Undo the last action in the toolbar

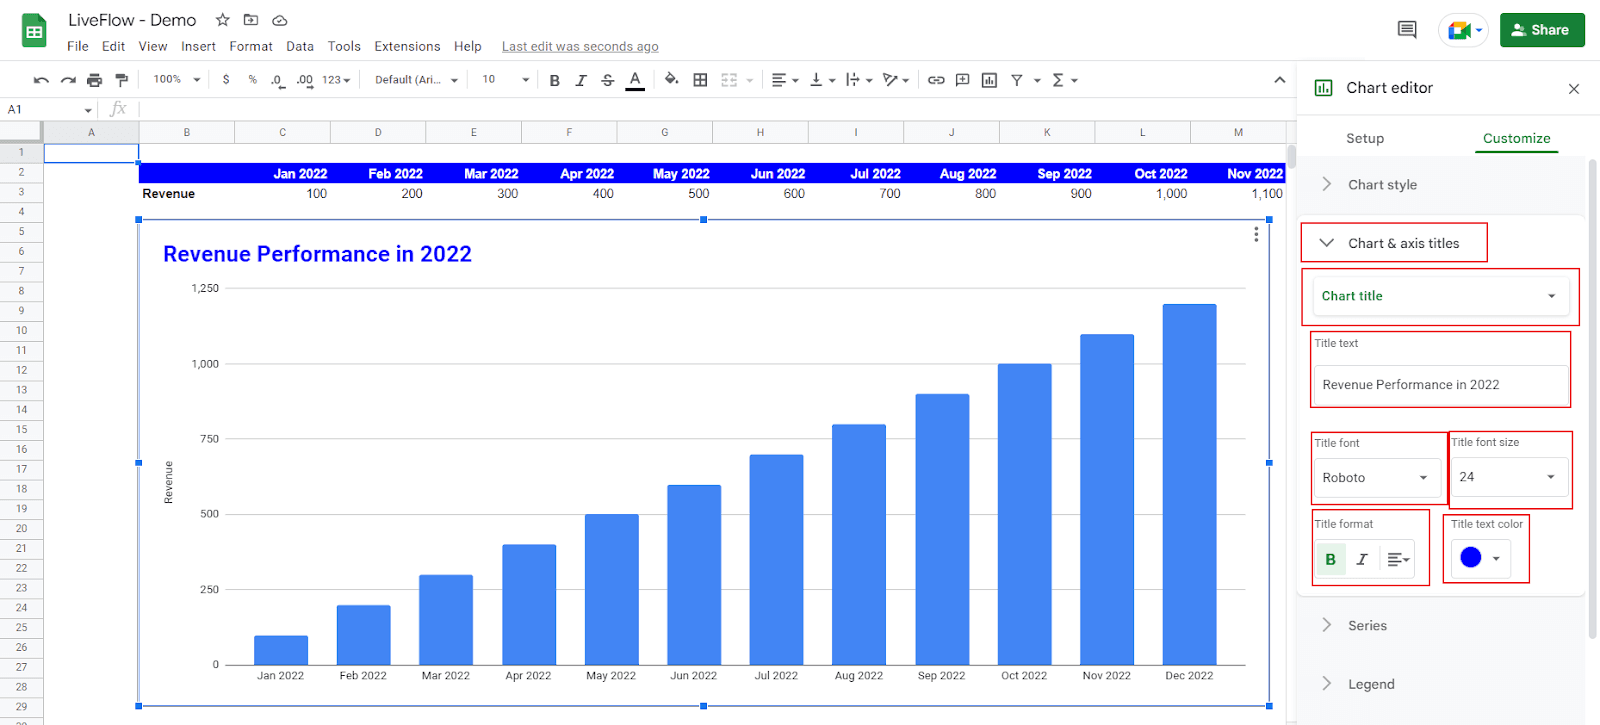(x=41, y=80)
